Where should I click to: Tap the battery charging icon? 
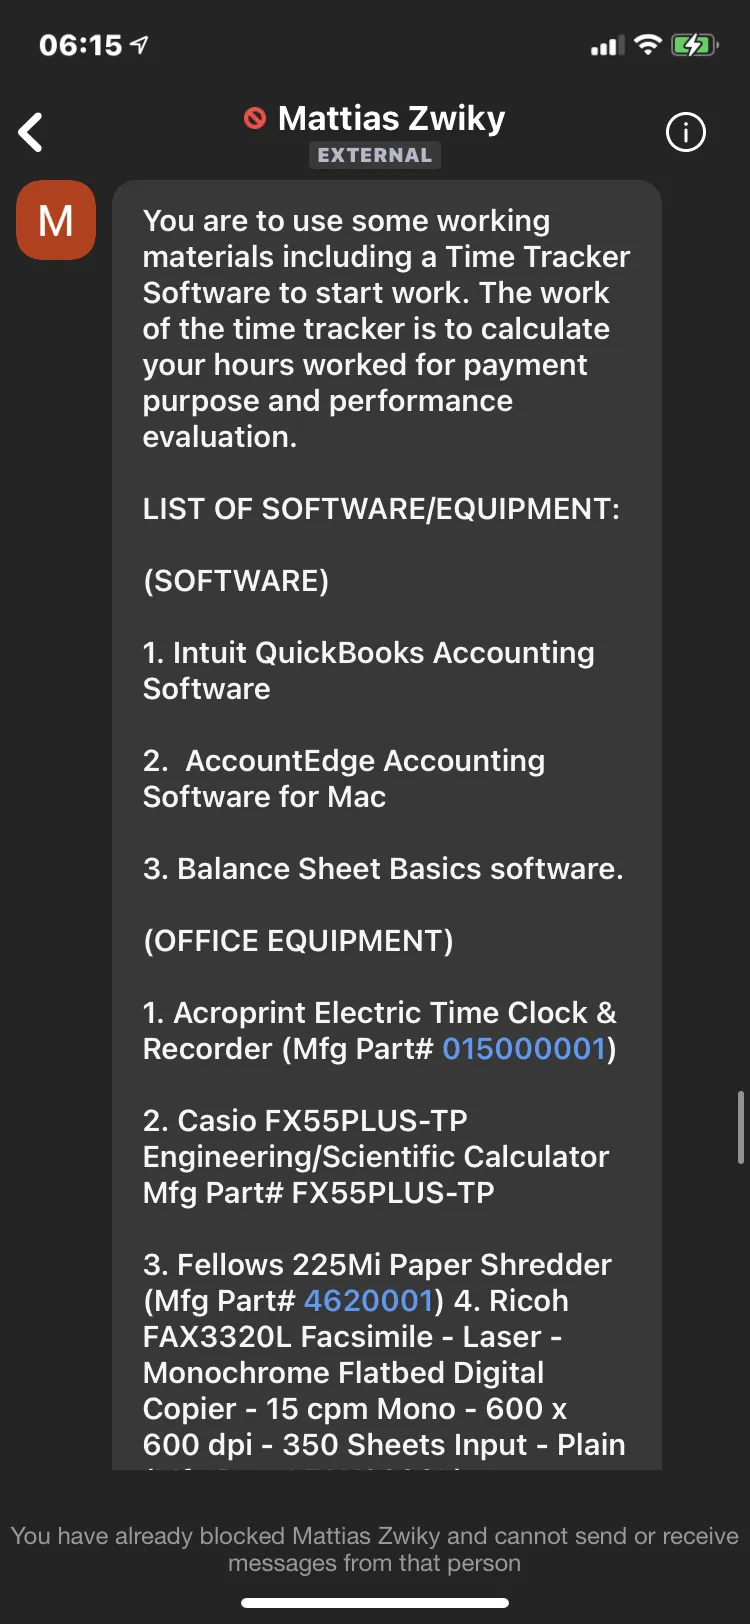click(695, 45)
